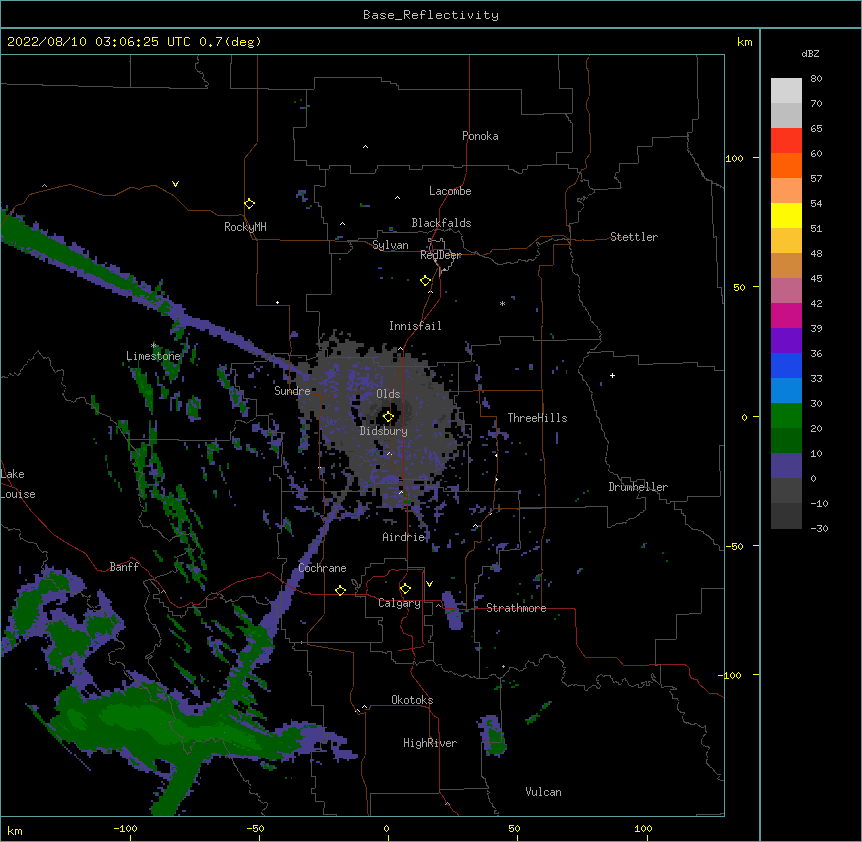
Task: Click the -50 tick on right axis
Action: pos(734,546)
